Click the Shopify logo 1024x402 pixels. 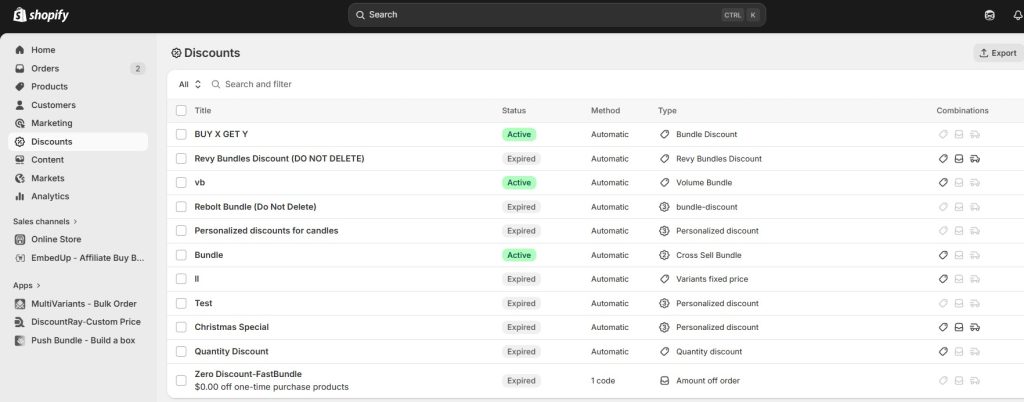point(41,14)
